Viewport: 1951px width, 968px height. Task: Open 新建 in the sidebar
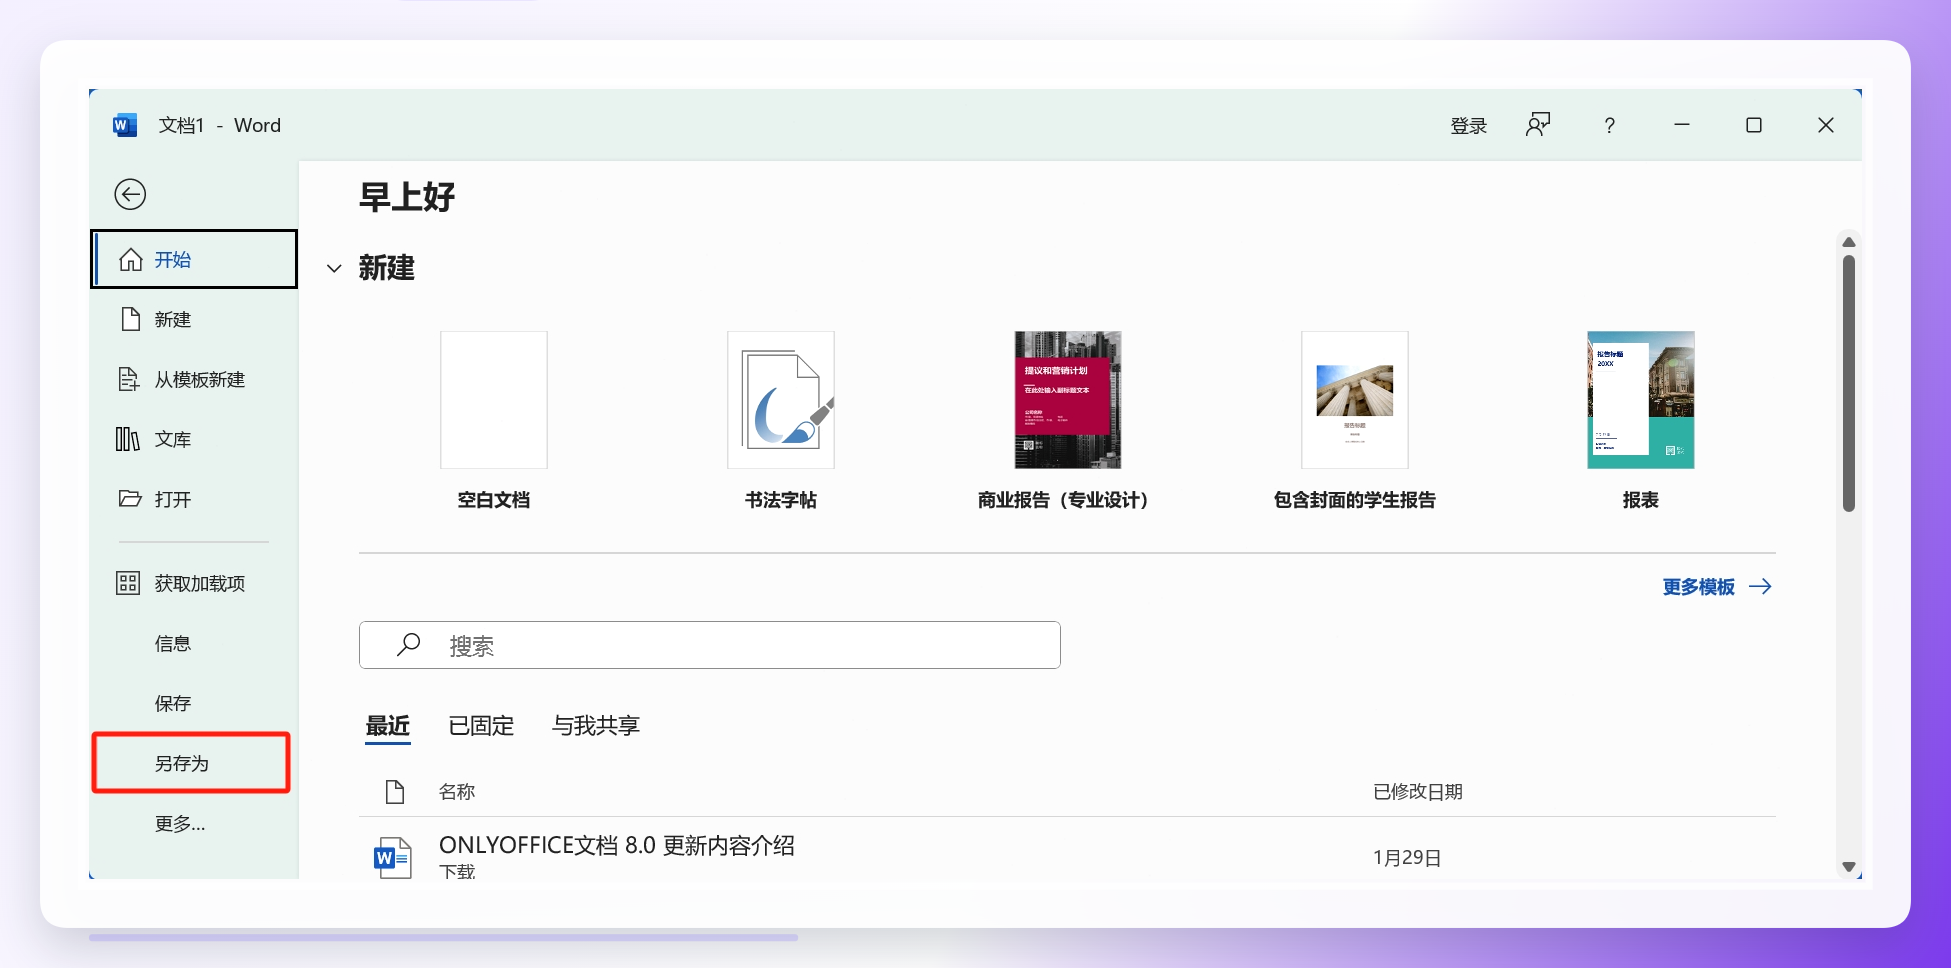(x=194, y=319)
